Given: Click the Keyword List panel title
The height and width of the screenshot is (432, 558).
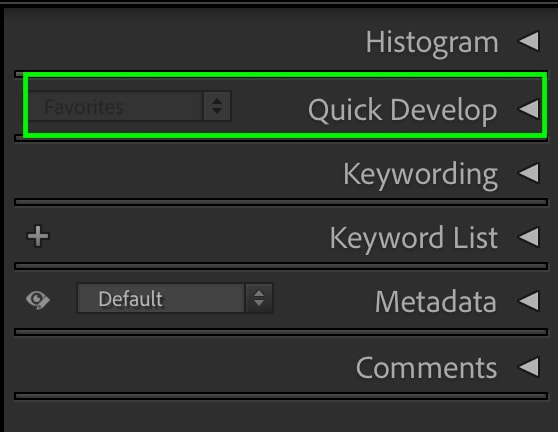Looking at the screenshot, I should pos(414,238).
